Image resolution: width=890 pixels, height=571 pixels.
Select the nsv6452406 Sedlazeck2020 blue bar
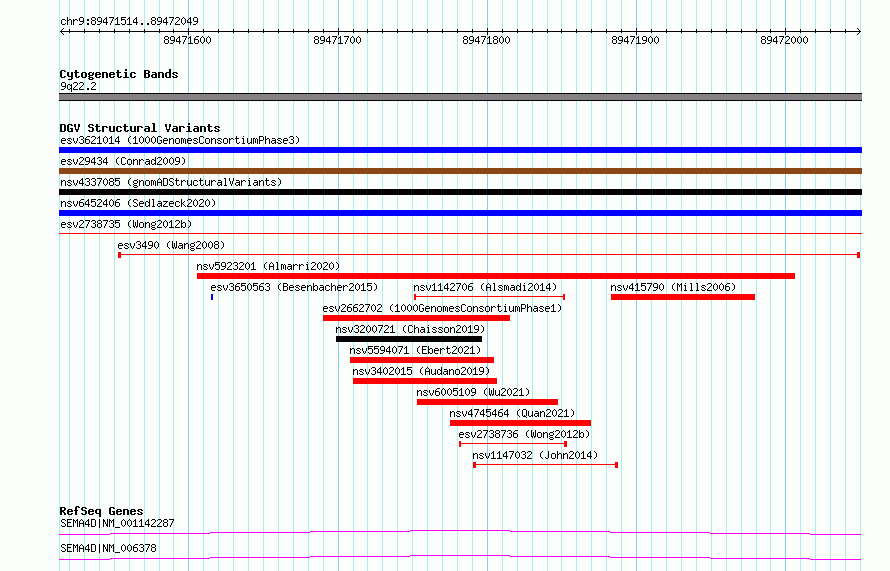point(460,213)
